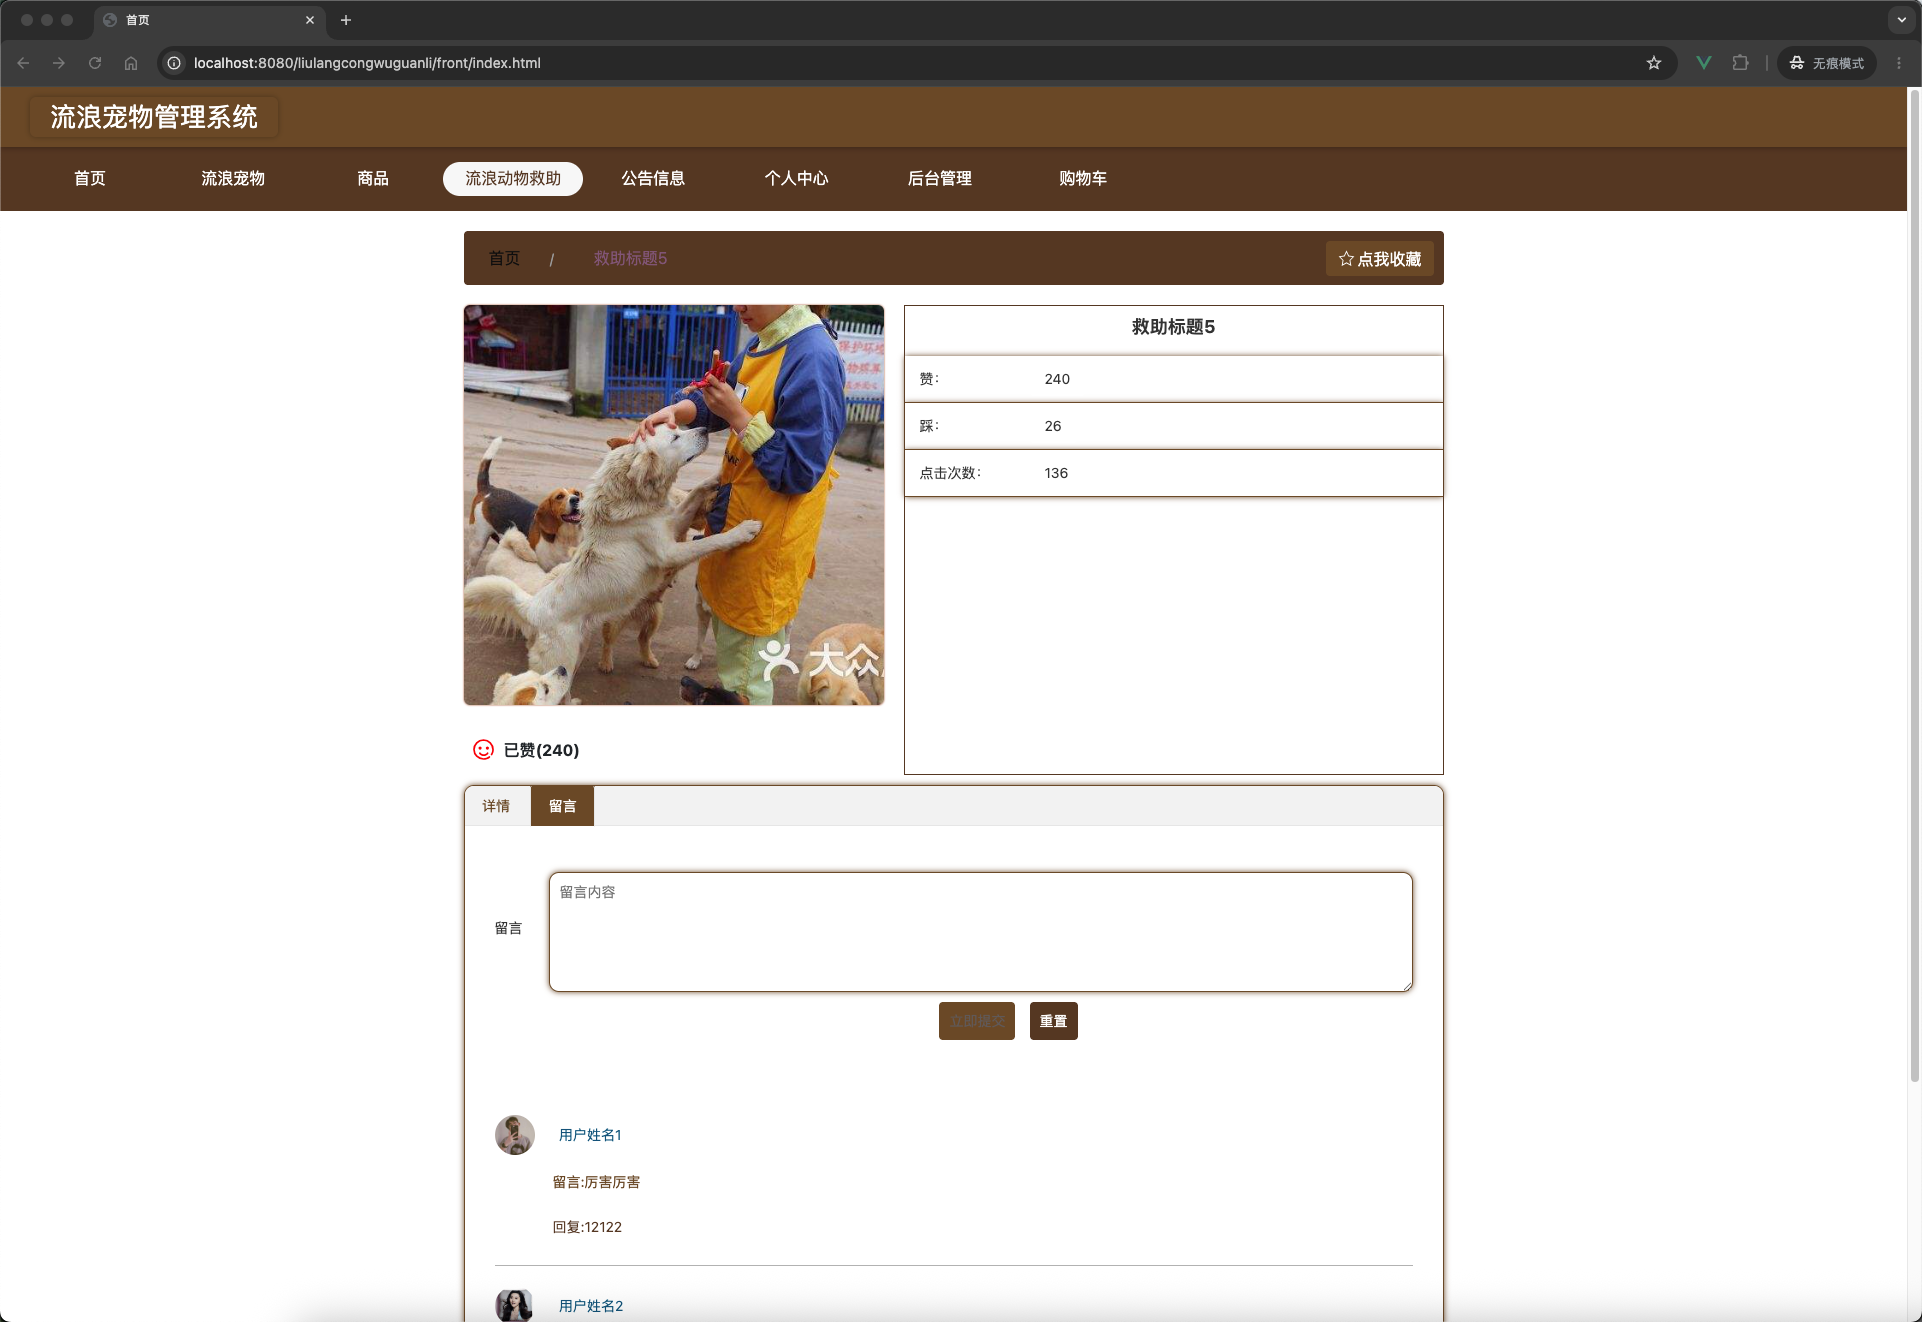Click the 用户姓名1 username link

[590, 1135]
